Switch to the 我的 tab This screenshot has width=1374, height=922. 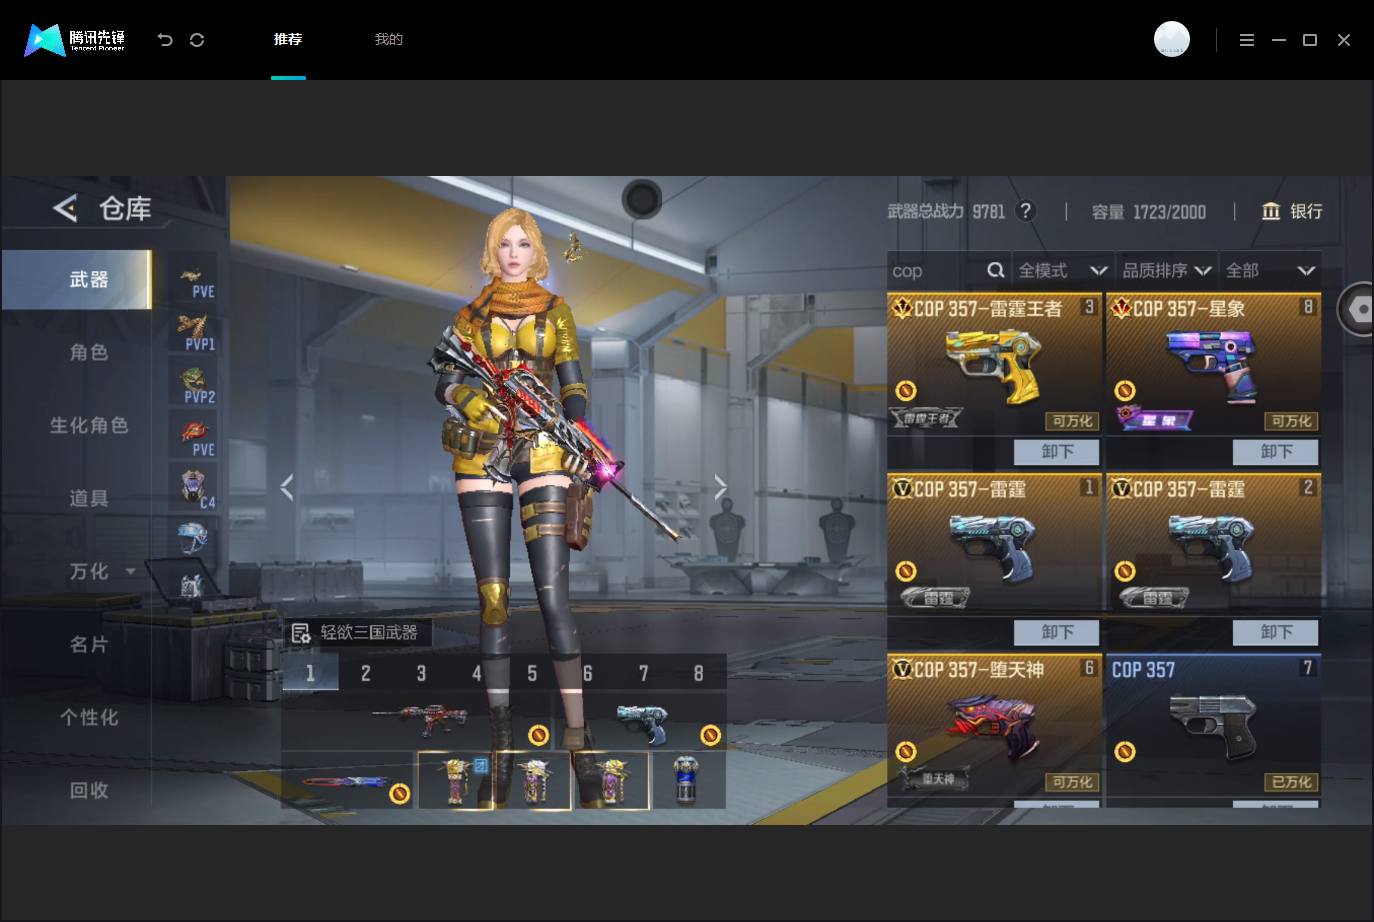388,39
